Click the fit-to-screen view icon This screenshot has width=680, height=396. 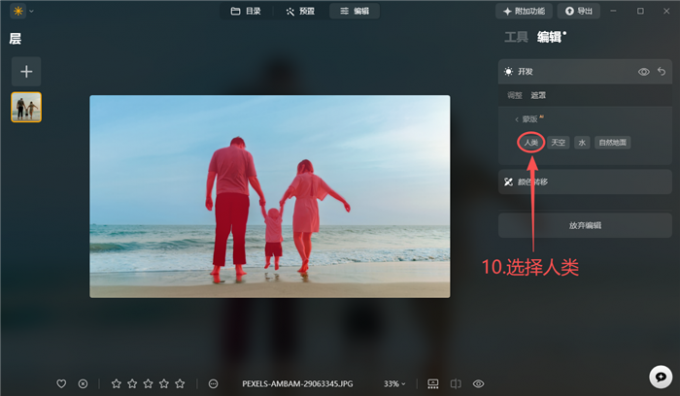[x=433, y=383]
